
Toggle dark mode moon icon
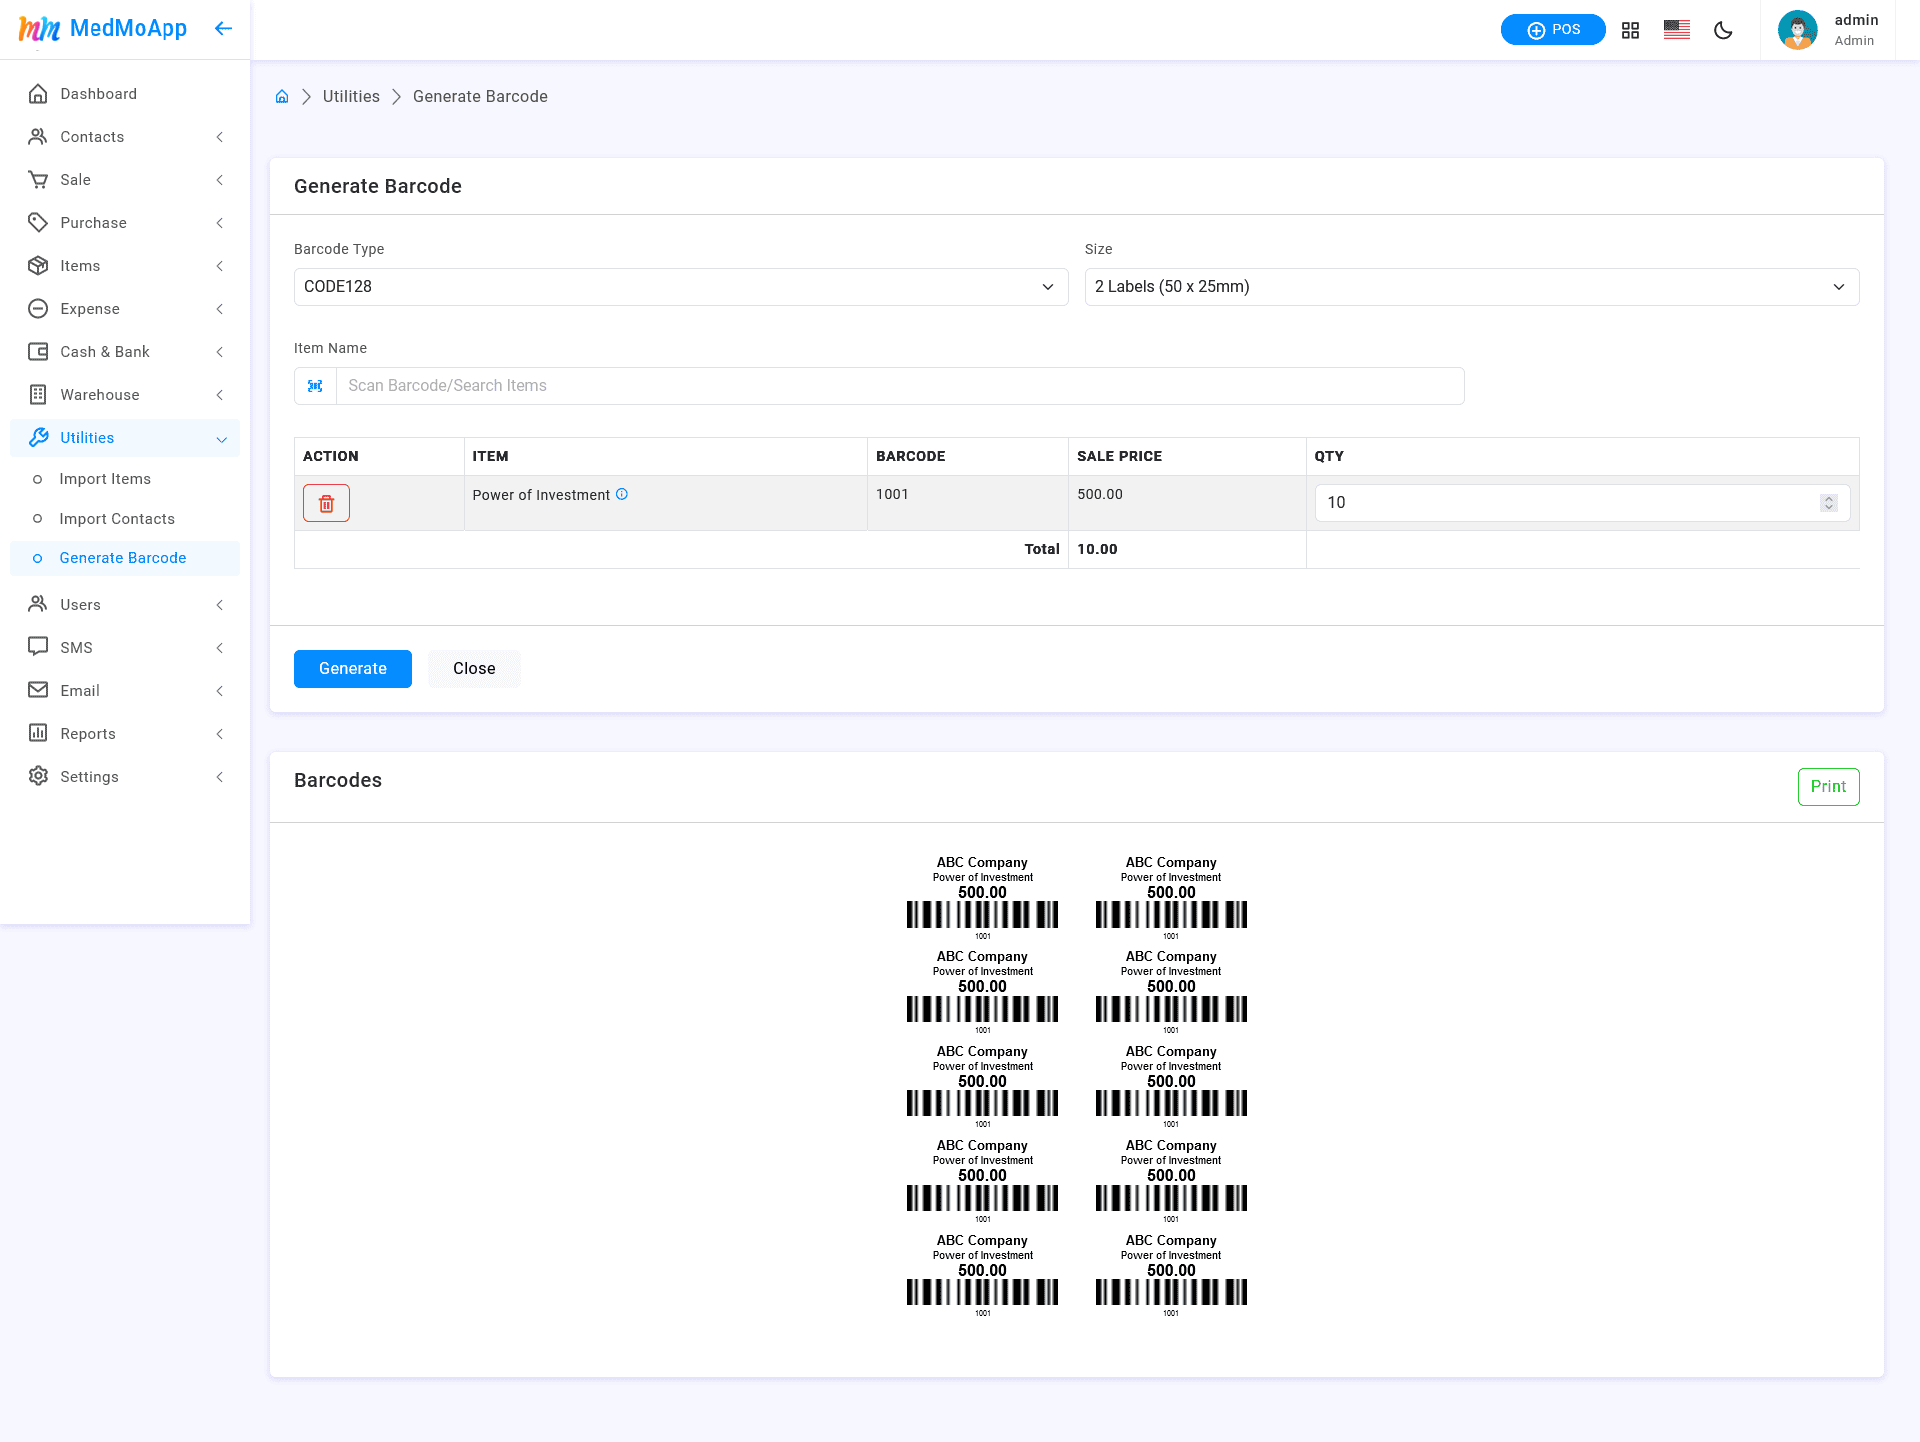(1723, 30)
